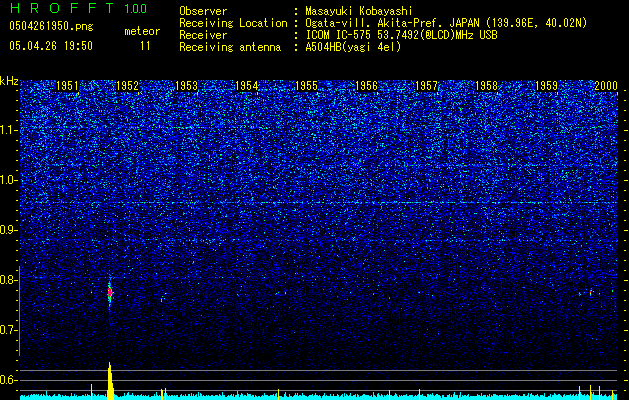
Task: Click the 1953 time marker
Action: click(x=187, y=85)
